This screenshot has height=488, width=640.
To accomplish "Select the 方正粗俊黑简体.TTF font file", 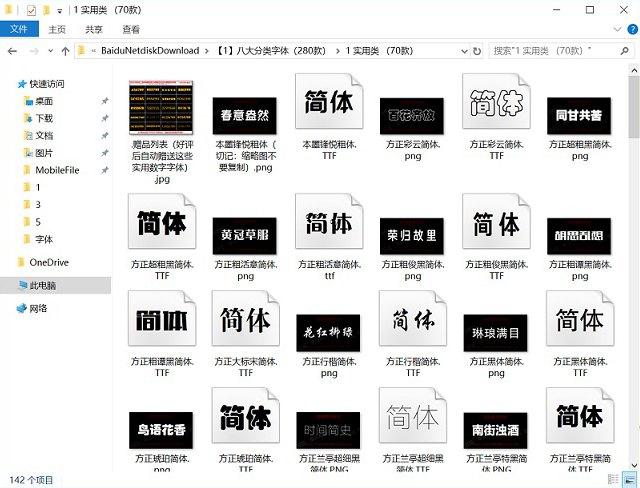I will 496,221.
